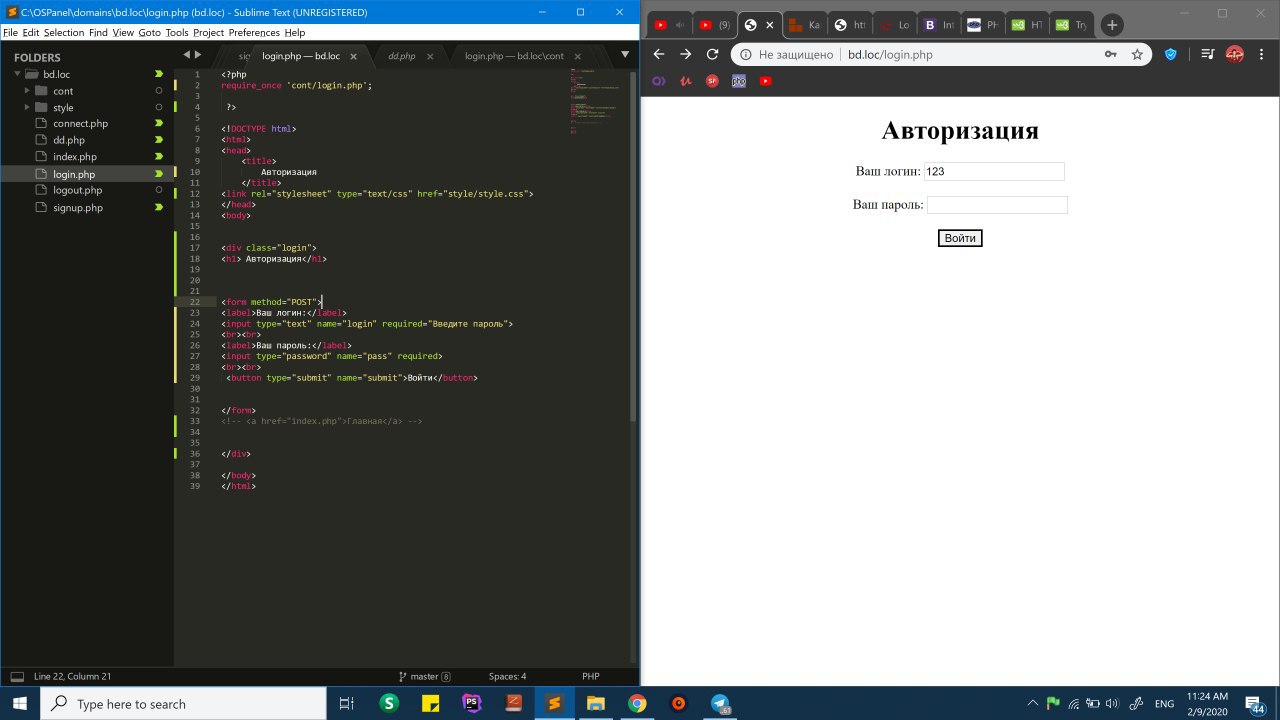The width and height of the screenshot is (1280, 720).
Task: Click the YouTube bookmark icon
Action: click(x=765, y=81)
